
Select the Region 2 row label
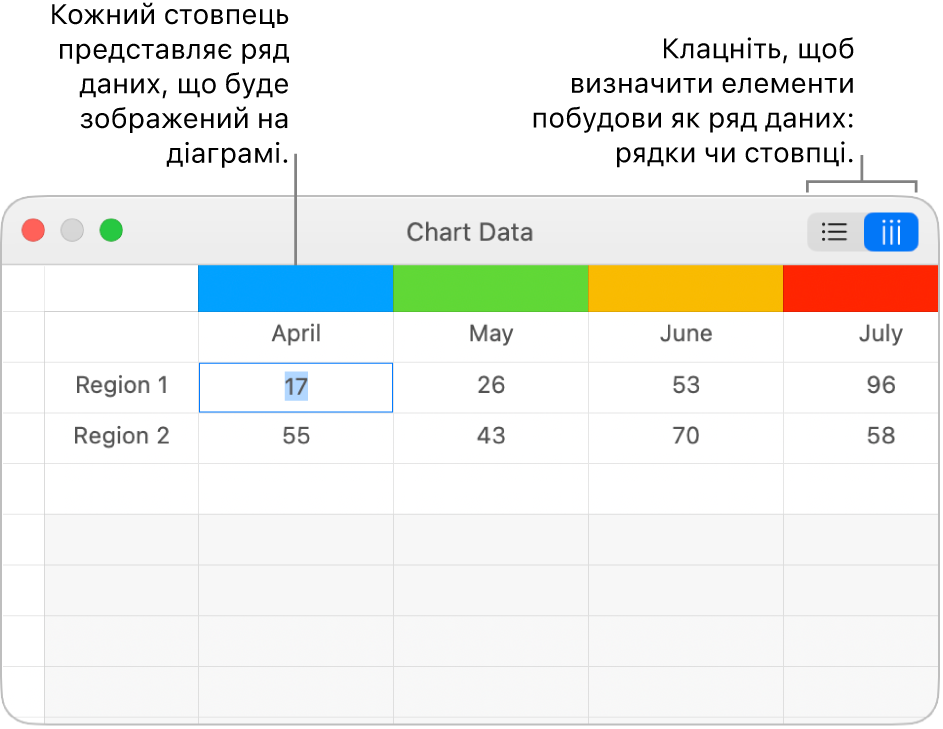click(x=122, y=436)
